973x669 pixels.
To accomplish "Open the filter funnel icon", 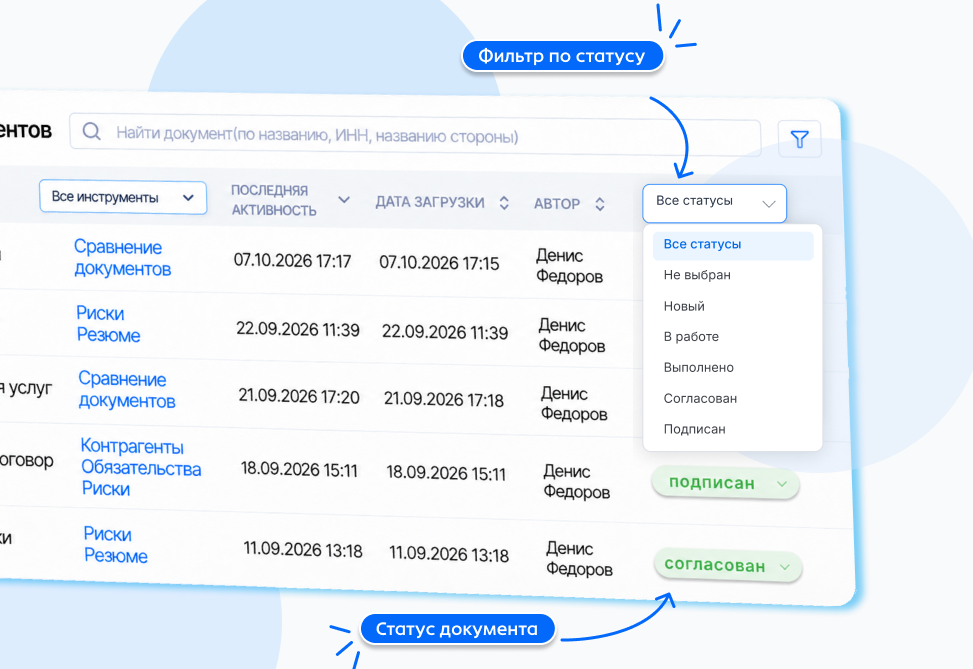I will tap(799, 139).
